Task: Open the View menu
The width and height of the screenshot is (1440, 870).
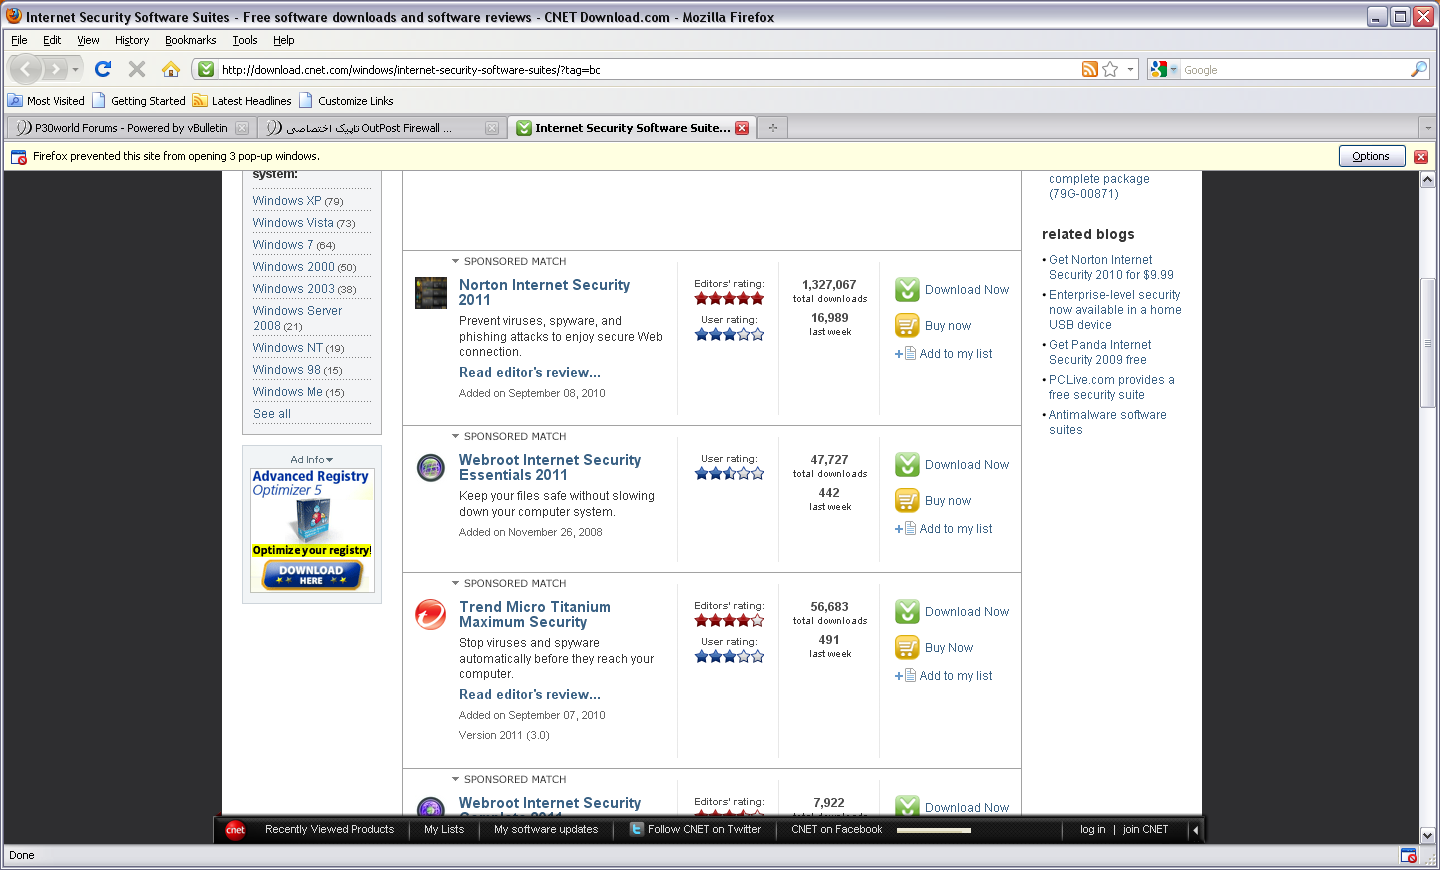Action: [88, 40]
